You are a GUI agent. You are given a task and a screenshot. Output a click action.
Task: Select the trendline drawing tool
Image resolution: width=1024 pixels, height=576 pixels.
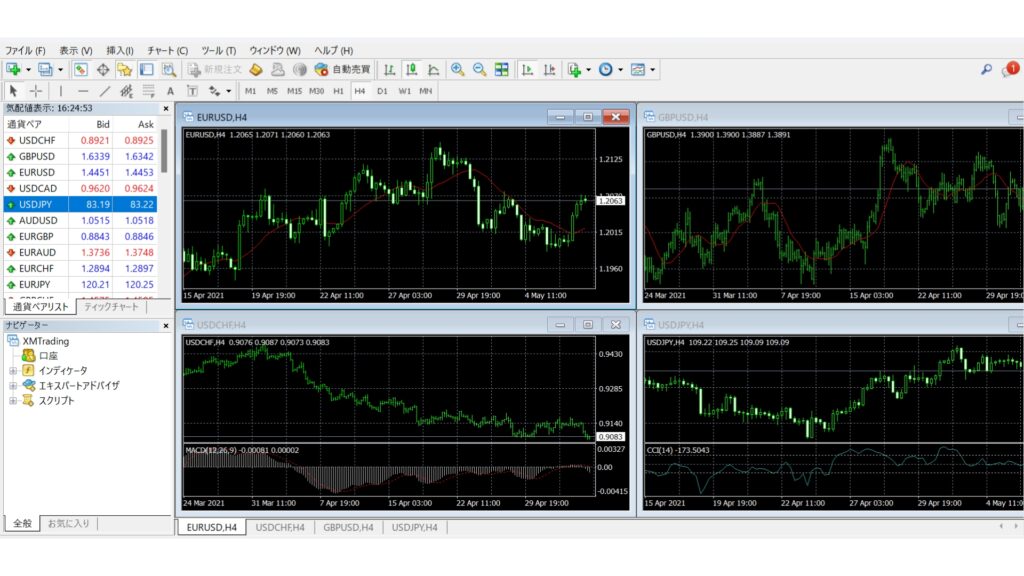tap(106, 91)
